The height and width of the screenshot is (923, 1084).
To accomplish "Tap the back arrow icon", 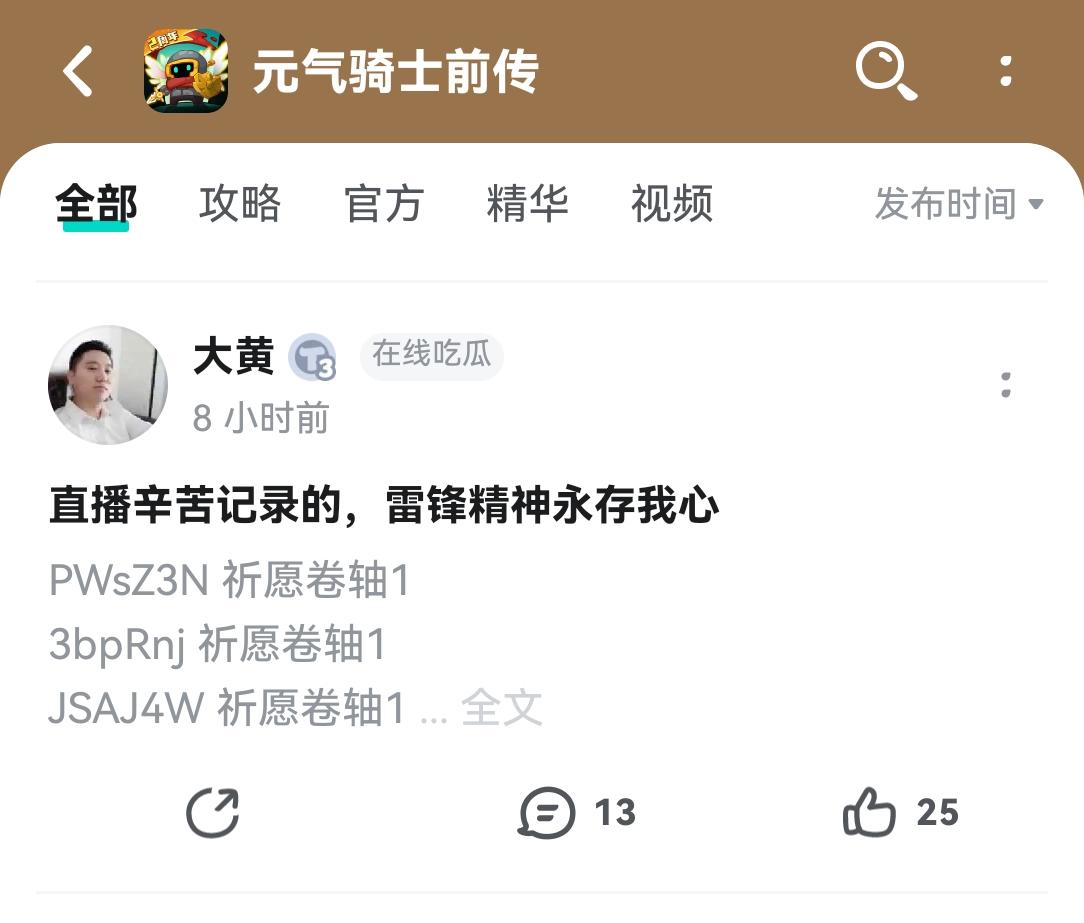I will pos(77,71).
